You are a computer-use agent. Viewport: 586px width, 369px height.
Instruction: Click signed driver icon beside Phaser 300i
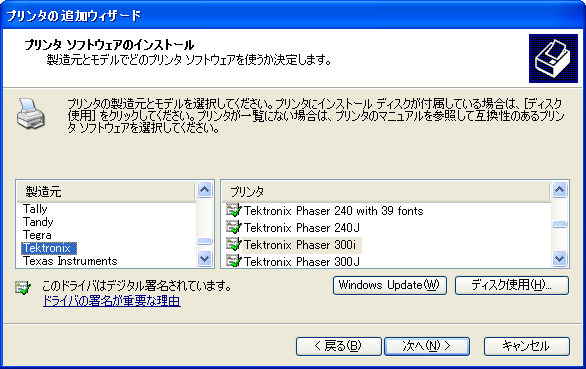pyautogui.click(x=234, y=245)
